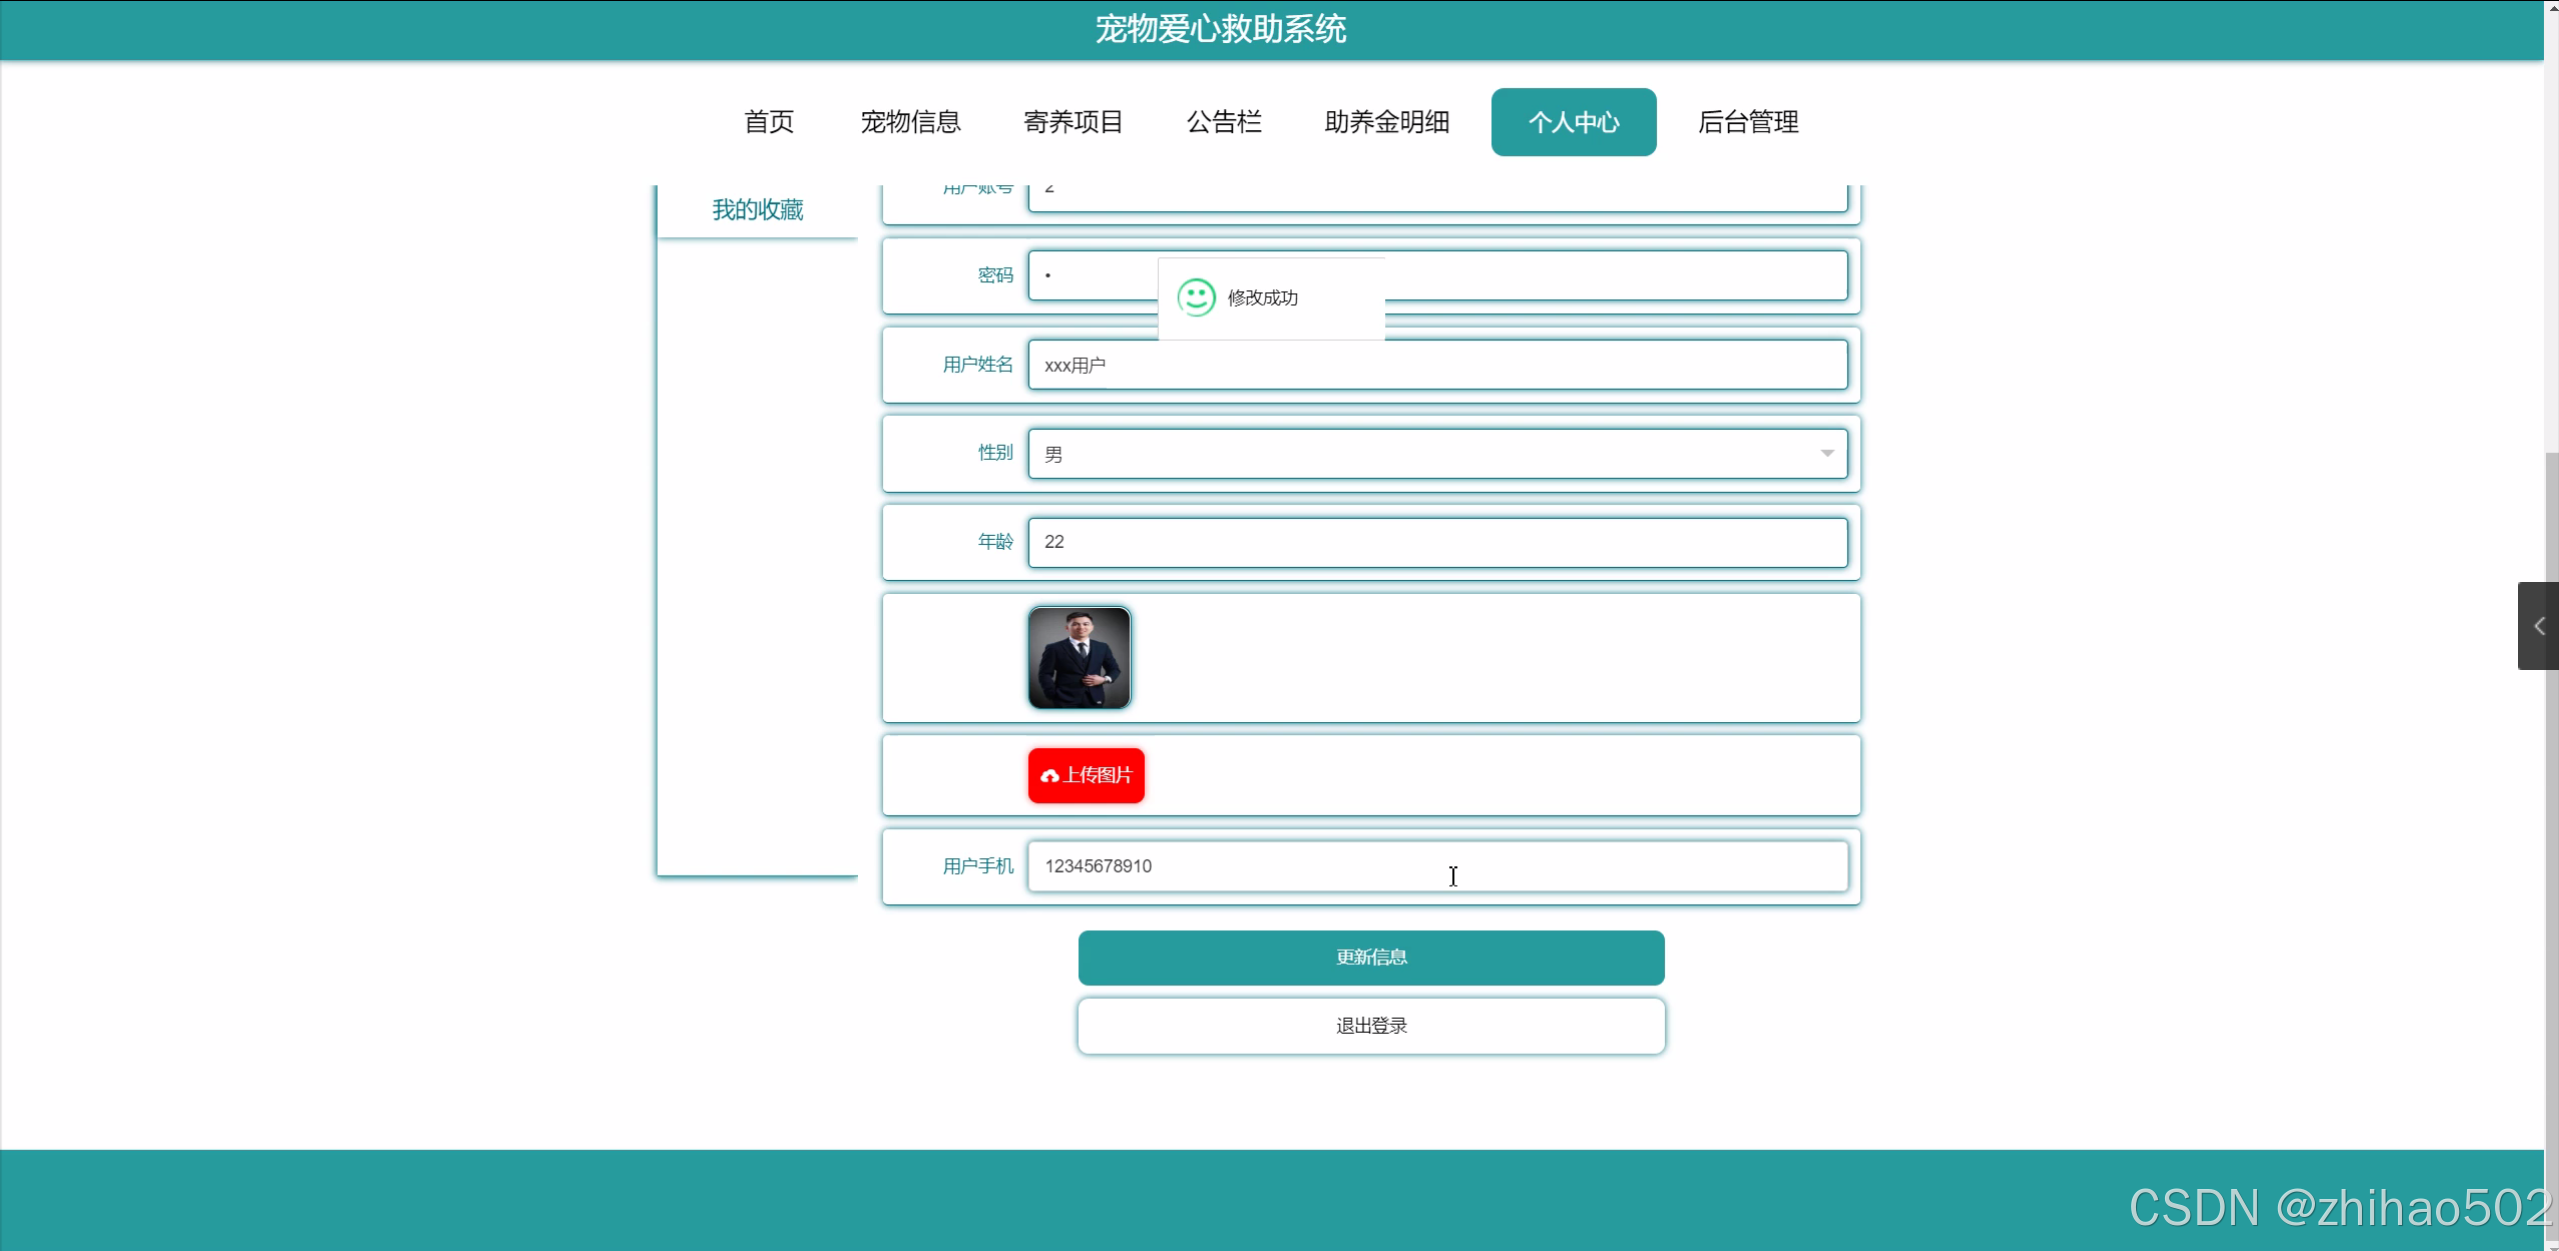Open 寄养项目 navigation item

pyautogui.click(x=1073, y=122)
